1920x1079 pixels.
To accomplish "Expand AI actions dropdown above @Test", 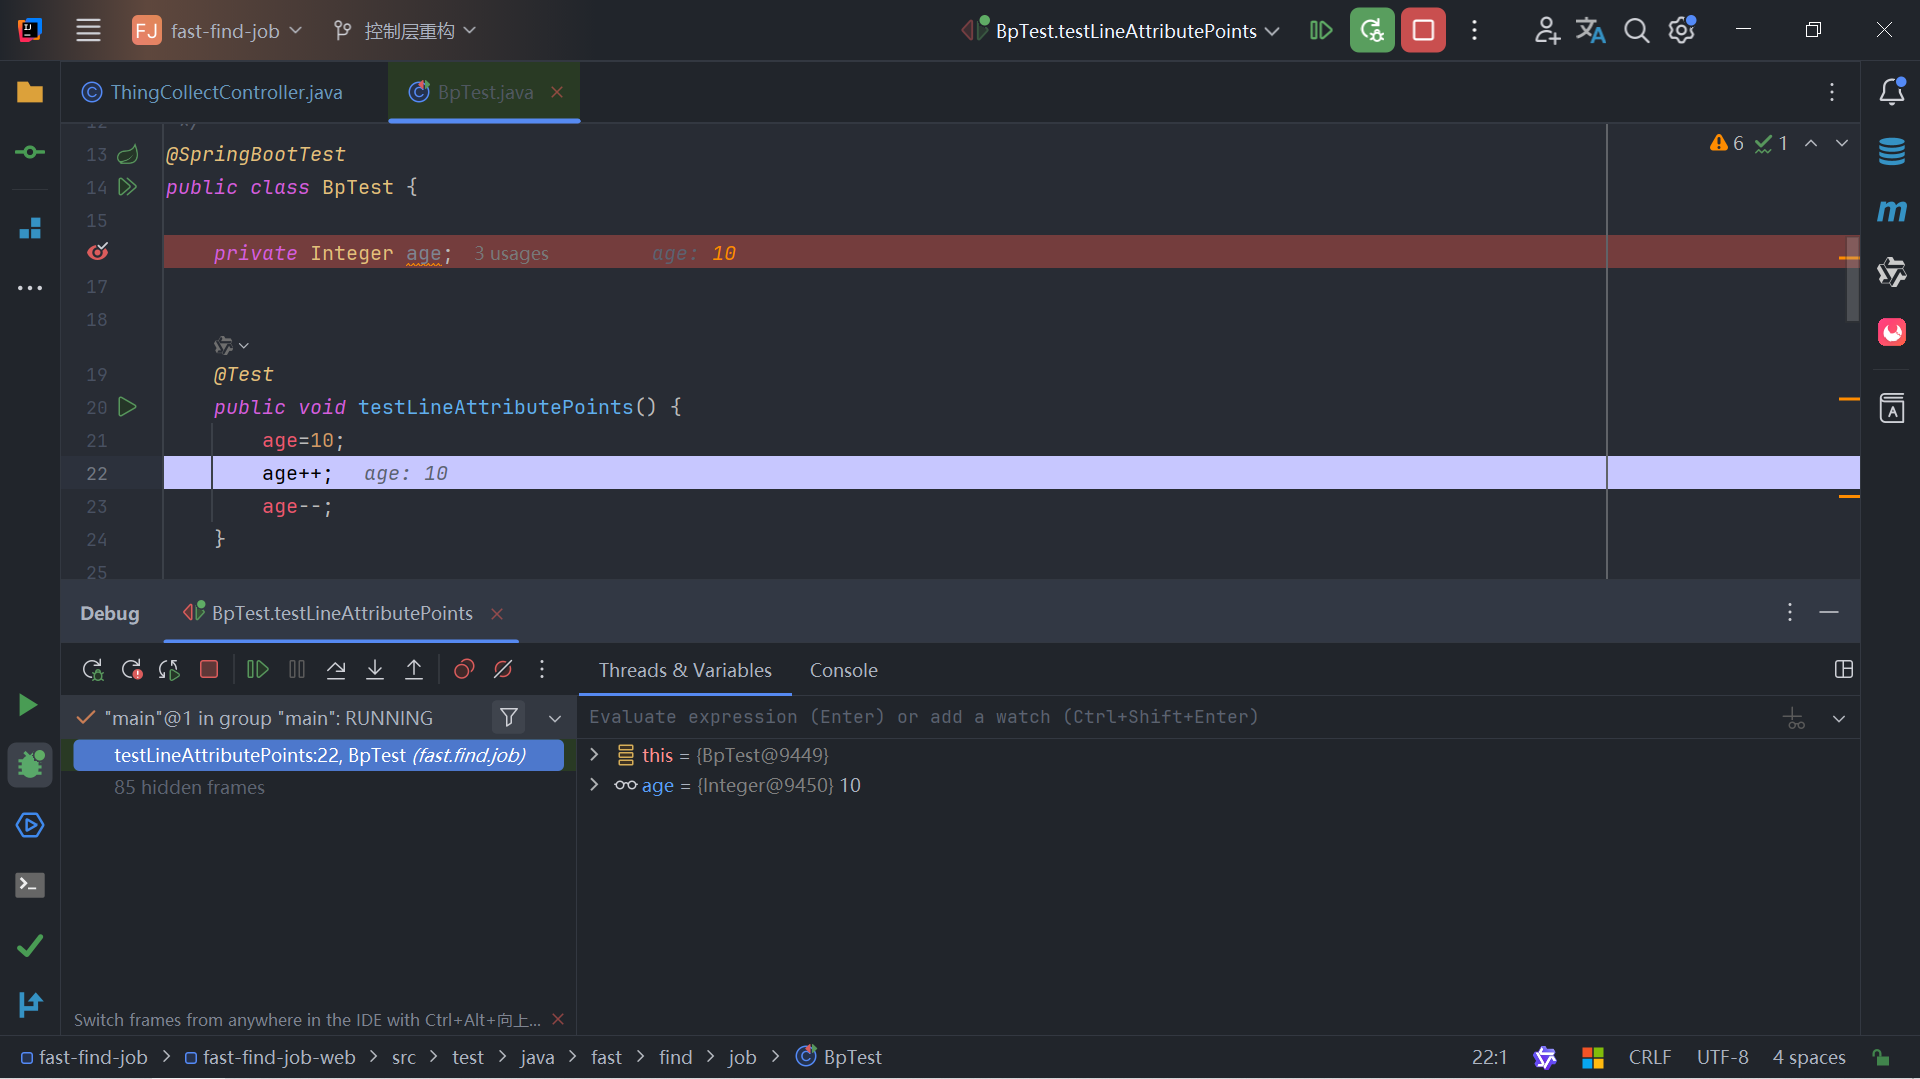I will click(x=231, y=346).
